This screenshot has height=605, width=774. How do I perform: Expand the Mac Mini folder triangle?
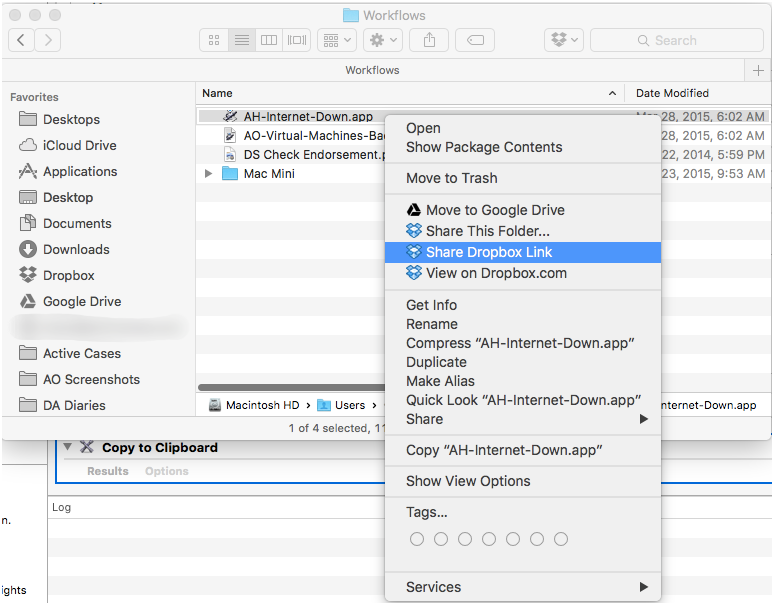point(208,174)
